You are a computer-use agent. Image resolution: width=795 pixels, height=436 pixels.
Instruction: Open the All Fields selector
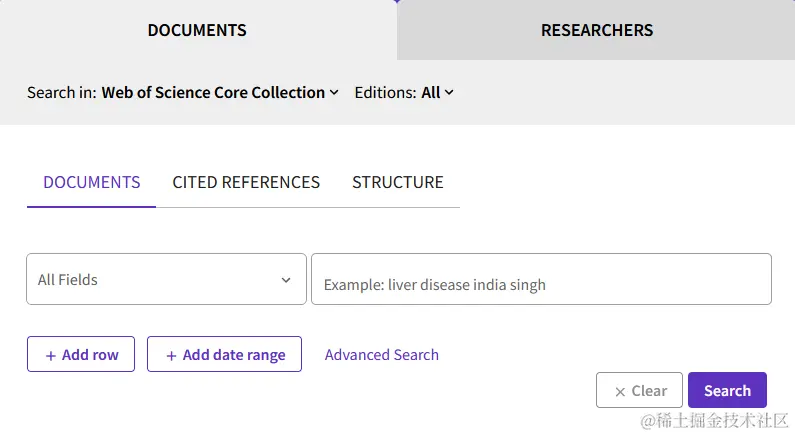click(x=166, y=279)
